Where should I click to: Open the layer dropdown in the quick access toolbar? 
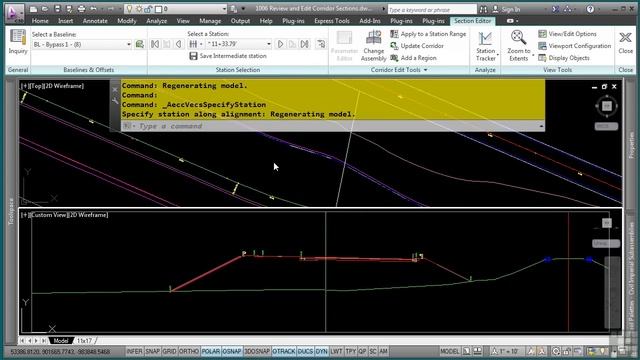(x=224, y=9)
